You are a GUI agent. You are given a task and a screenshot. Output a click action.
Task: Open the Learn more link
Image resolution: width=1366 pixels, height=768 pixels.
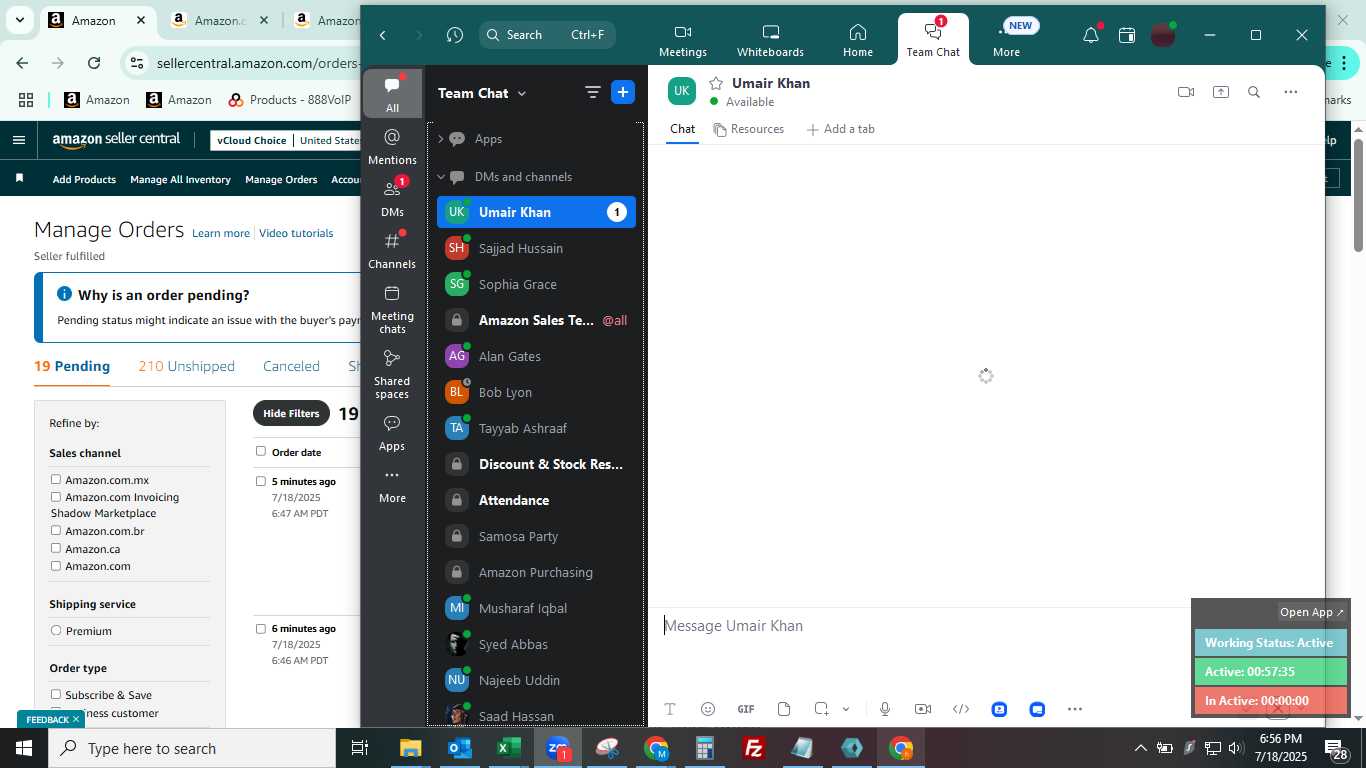click(x=221, y=233)
